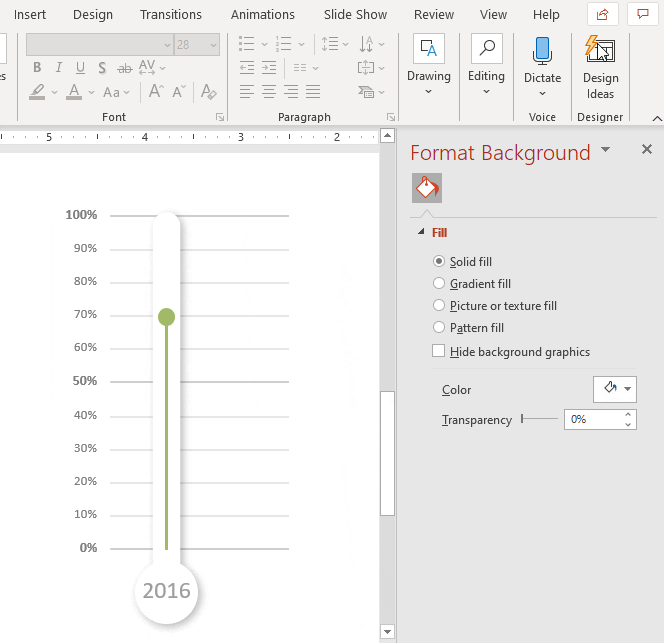
Task: Open Font dialog launcher
Action: click(x=220, y=117)
